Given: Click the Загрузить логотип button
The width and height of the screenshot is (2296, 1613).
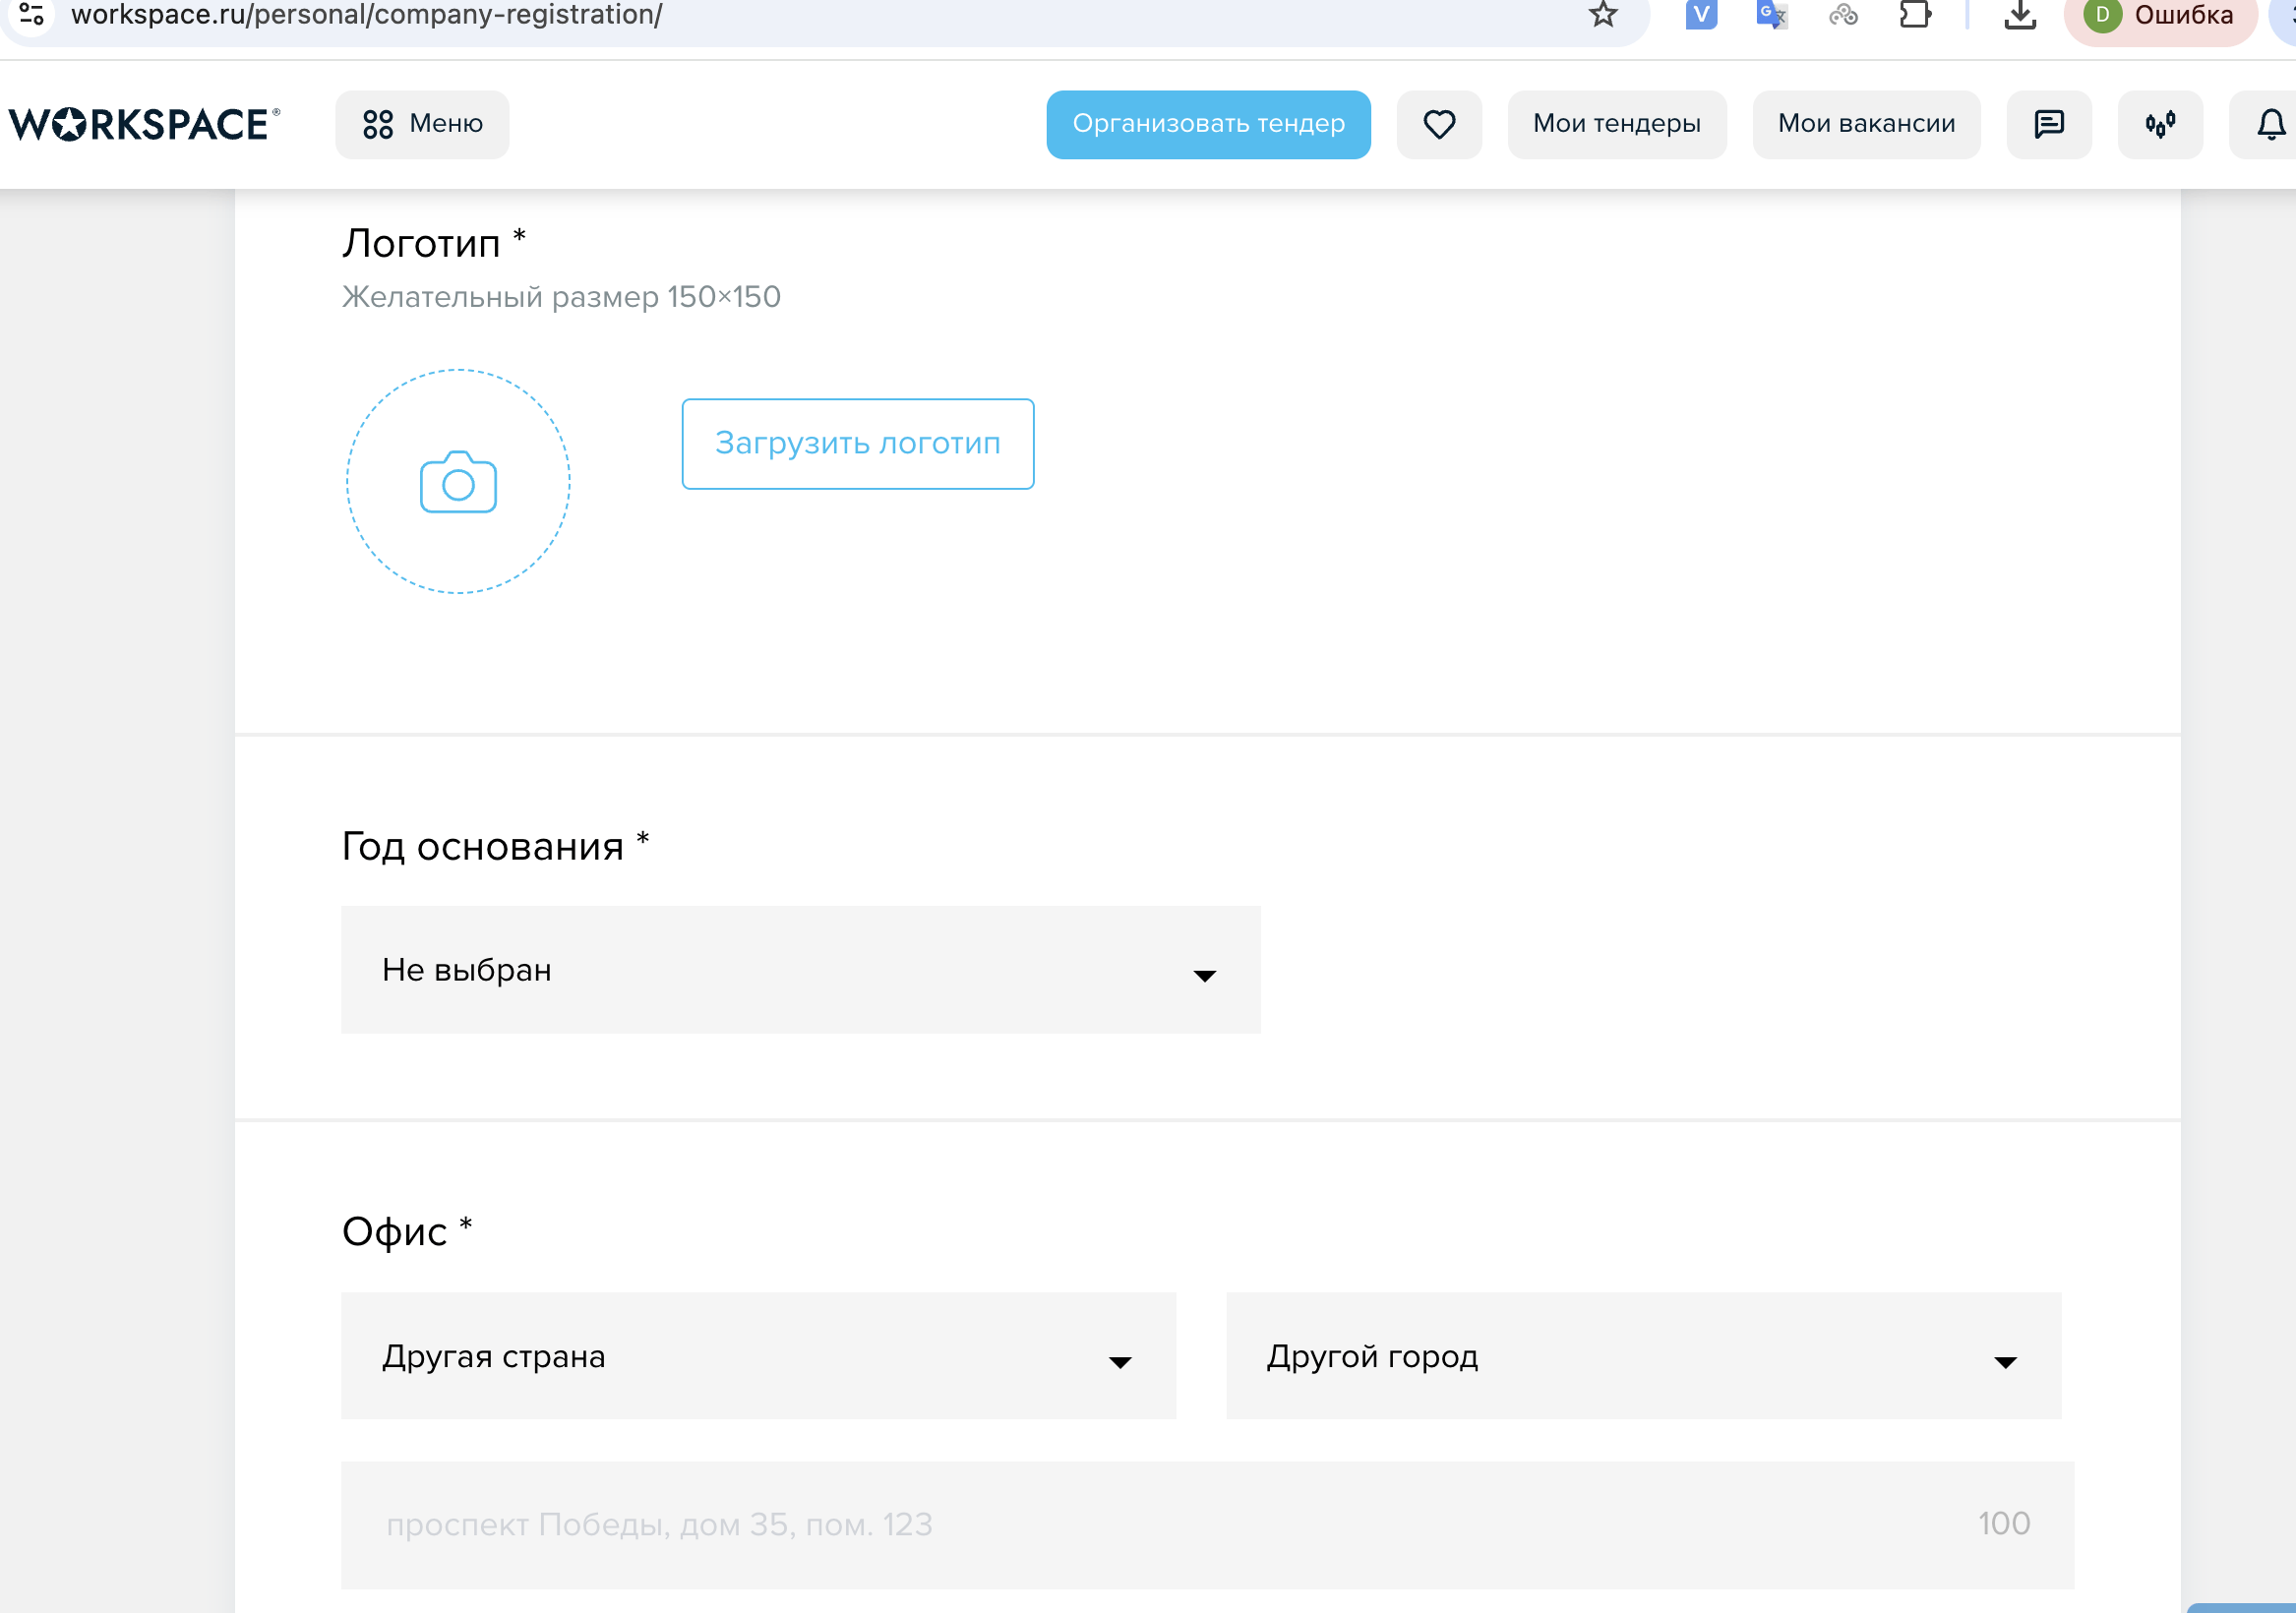Looking at the screenshot, I should pyautogui.click(x=857, y=443).
